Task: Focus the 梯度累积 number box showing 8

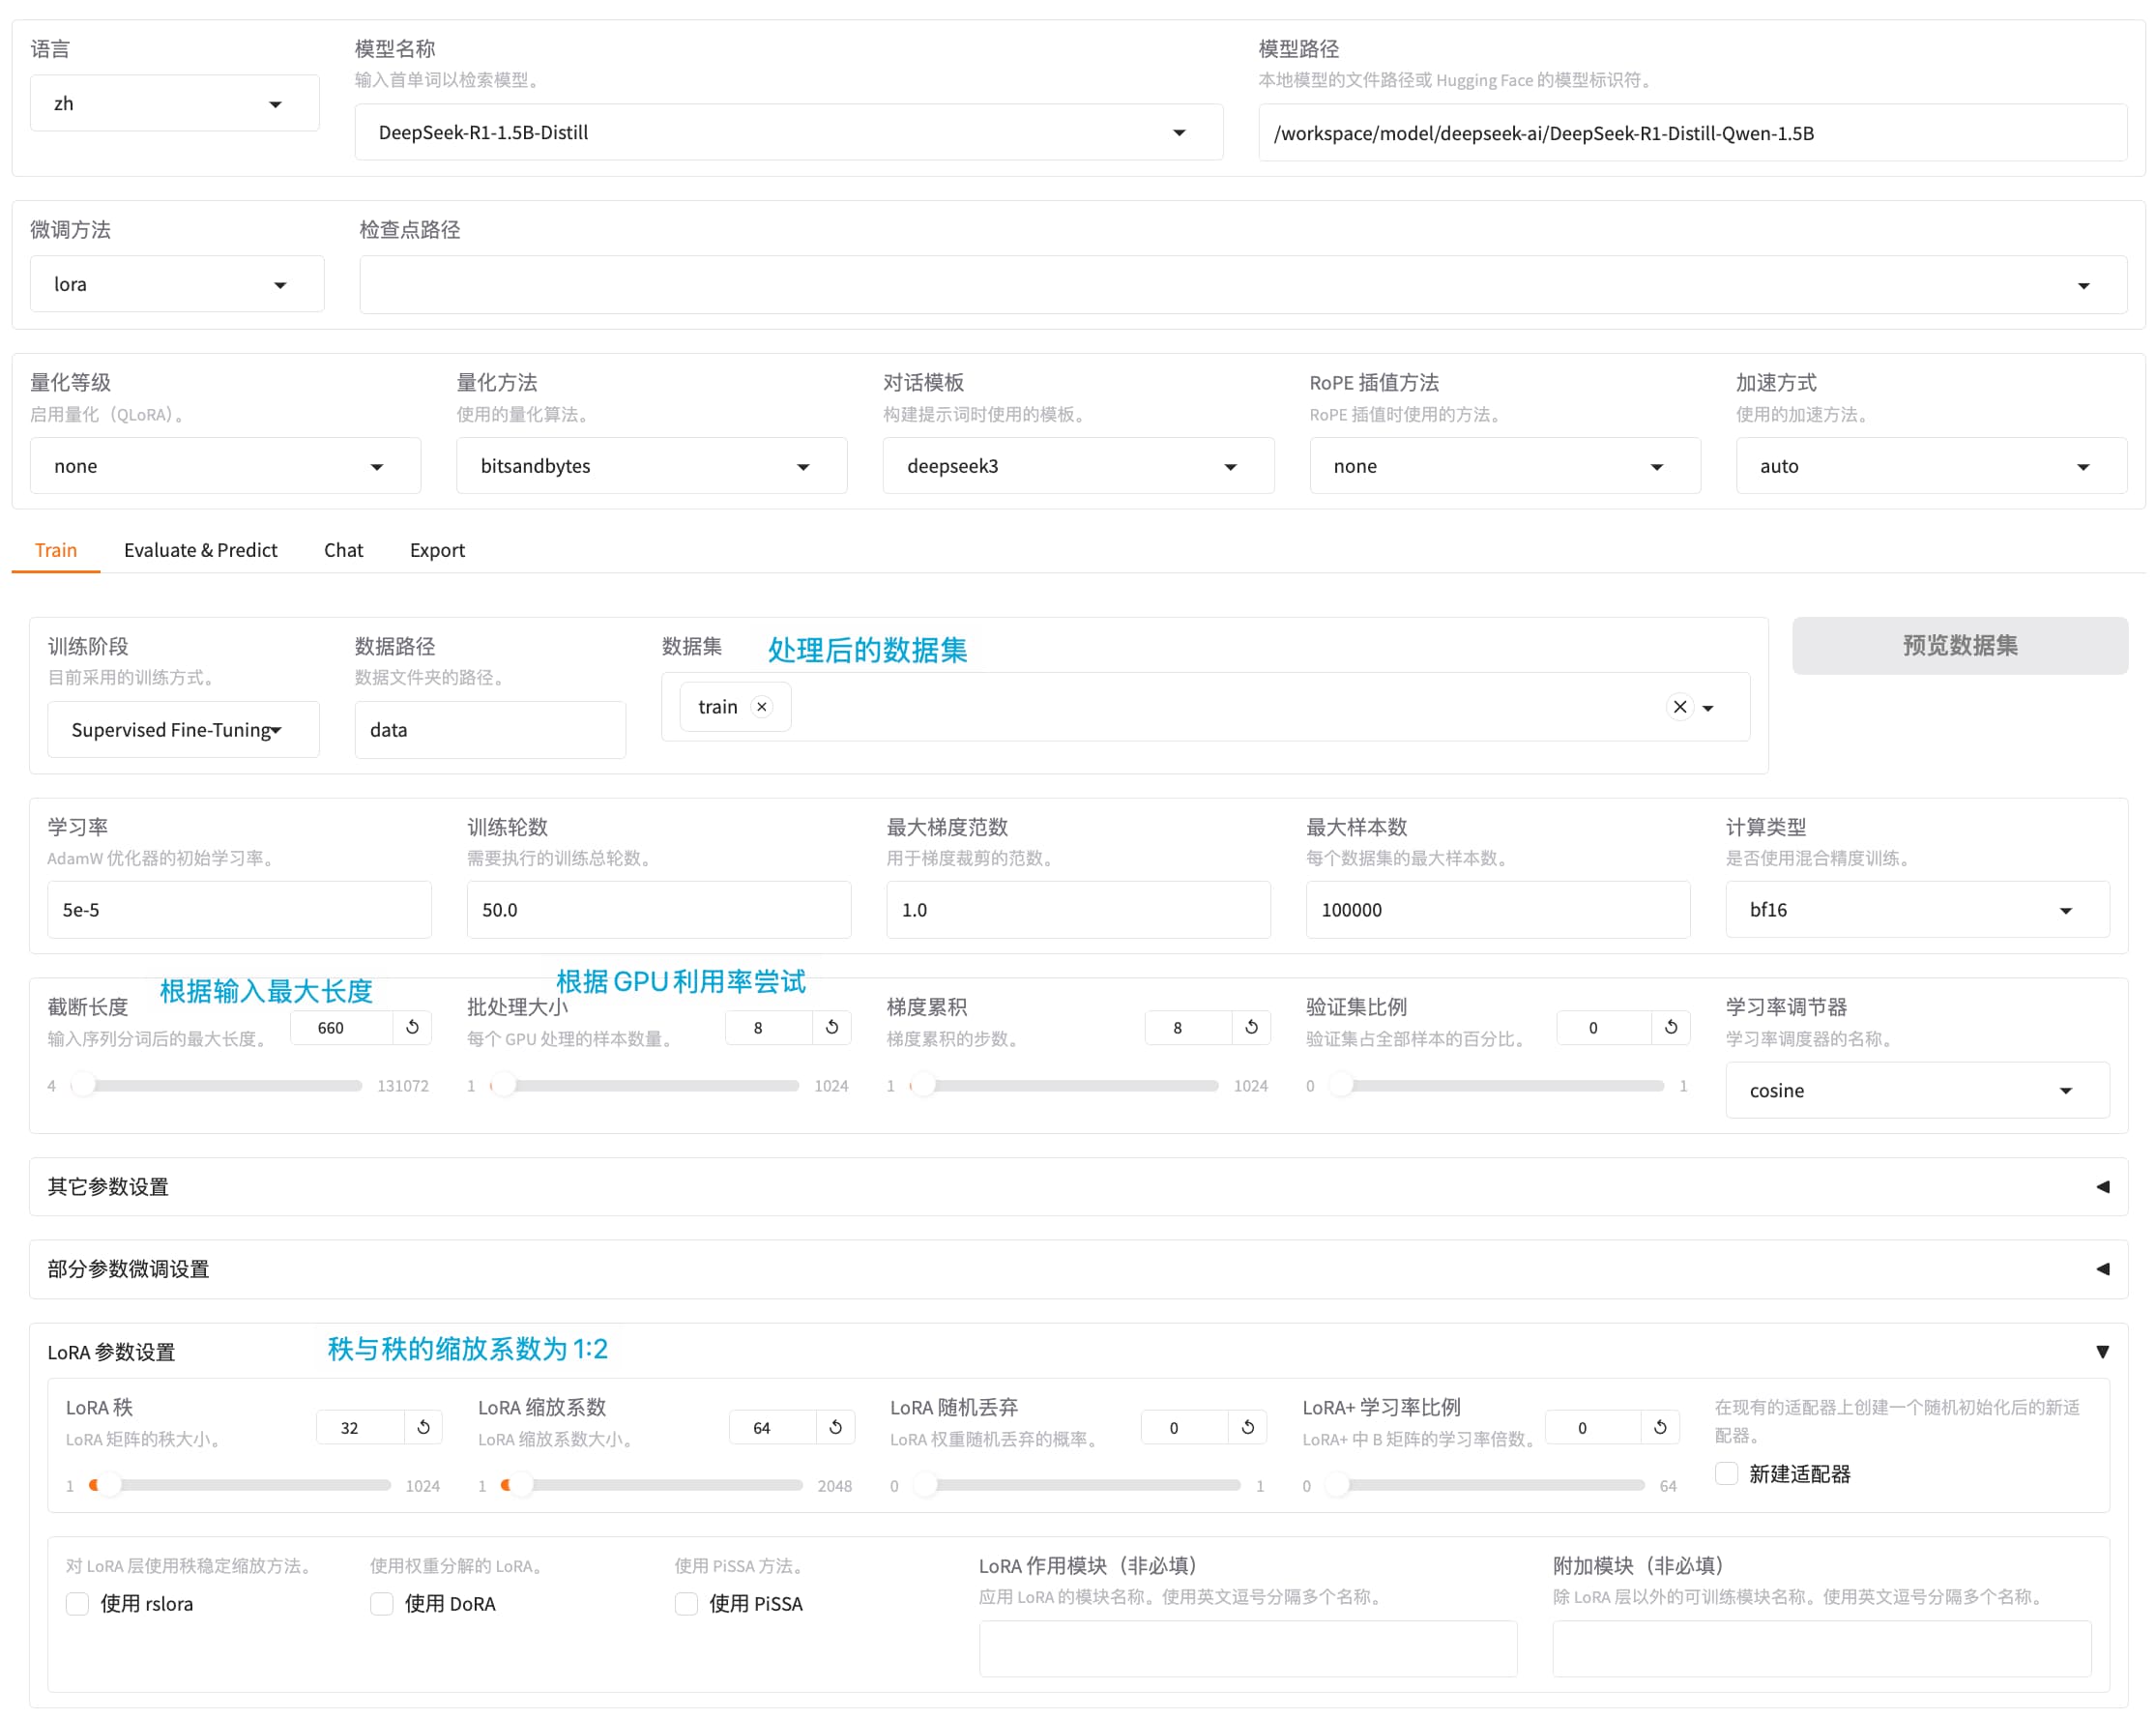Action: click(1189, 1027)
